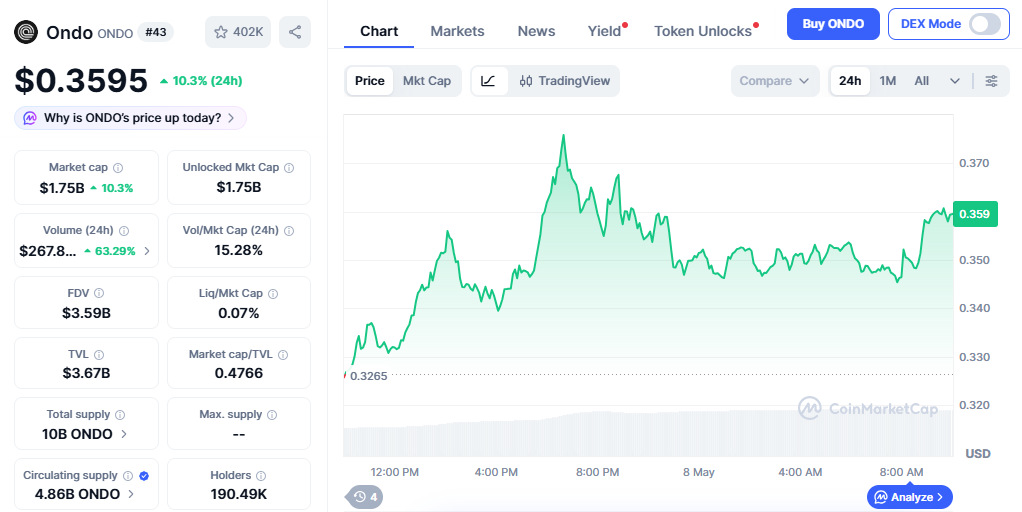Open the Yield tab

click(604, 31)
